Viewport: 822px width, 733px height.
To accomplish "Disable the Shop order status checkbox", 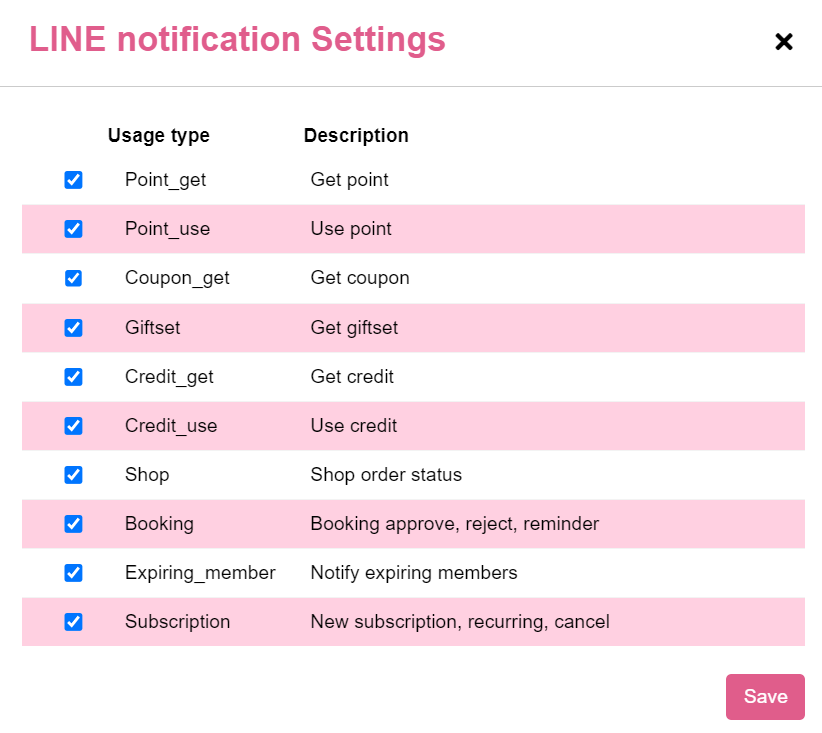I will pos(73,475).
